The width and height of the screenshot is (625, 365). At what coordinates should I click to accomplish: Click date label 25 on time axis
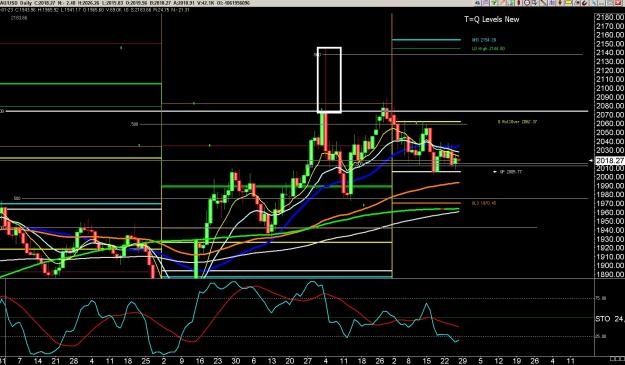point(146,361)
